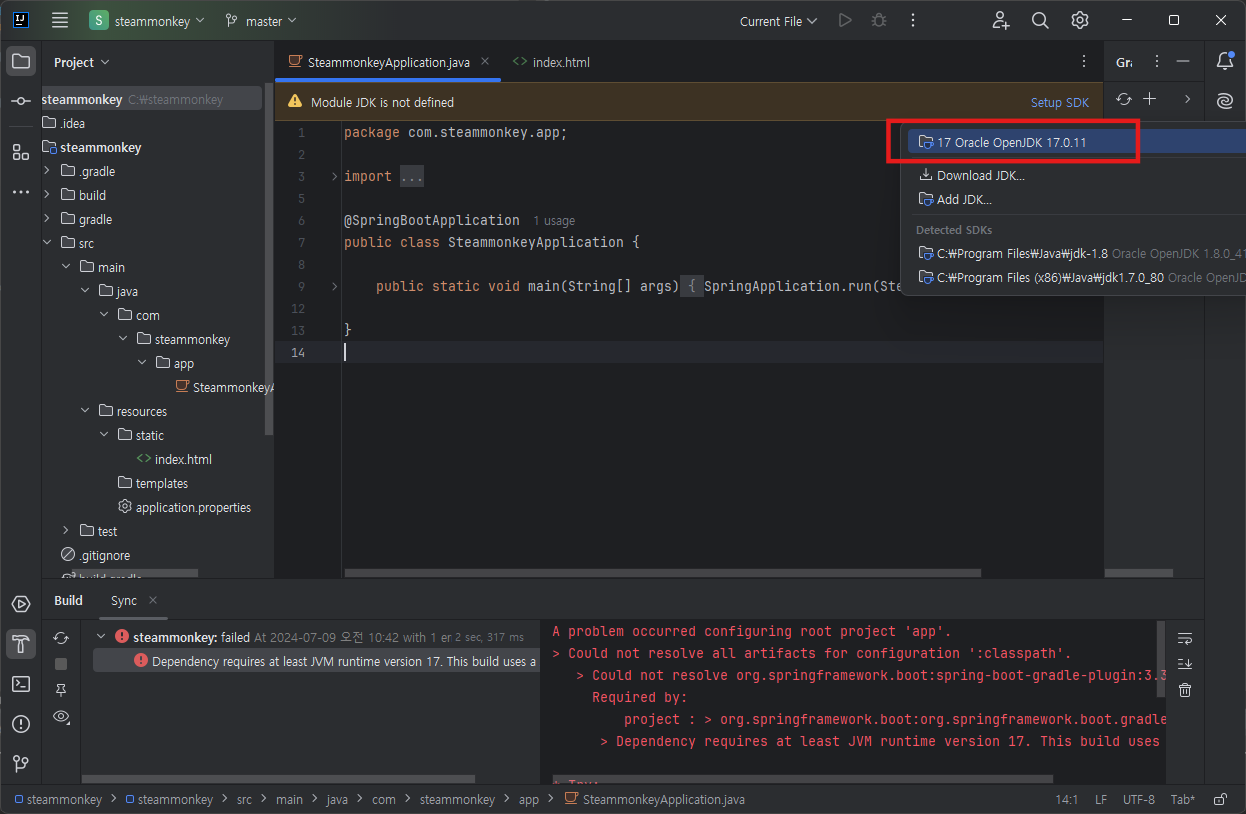Click the Debug bug icon
1246x814 pixels.
coord(879,20)
